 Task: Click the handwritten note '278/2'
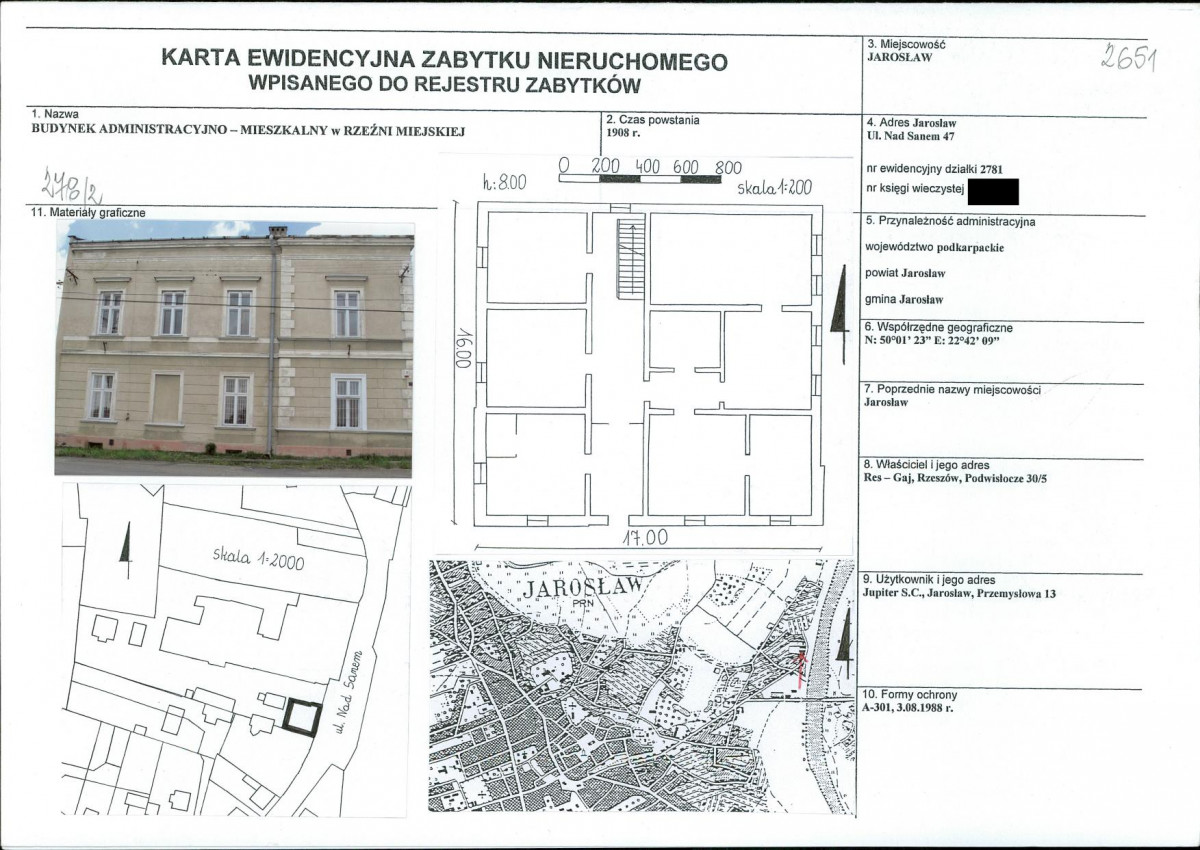[x=70, y=186]
